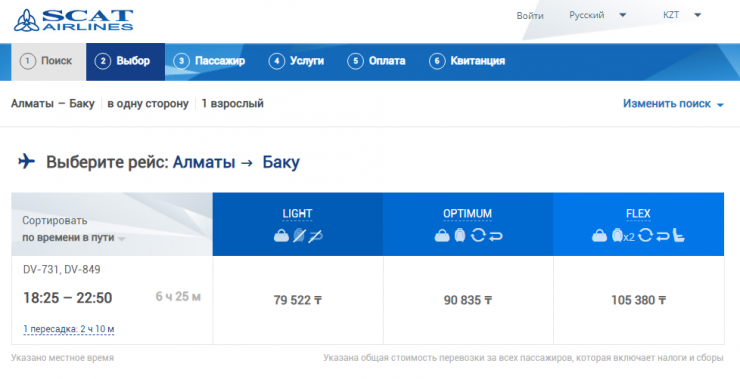Click 1 взрослый passenger text
The width and height of the screenshot is (740, 379).
tap(233, 104)
